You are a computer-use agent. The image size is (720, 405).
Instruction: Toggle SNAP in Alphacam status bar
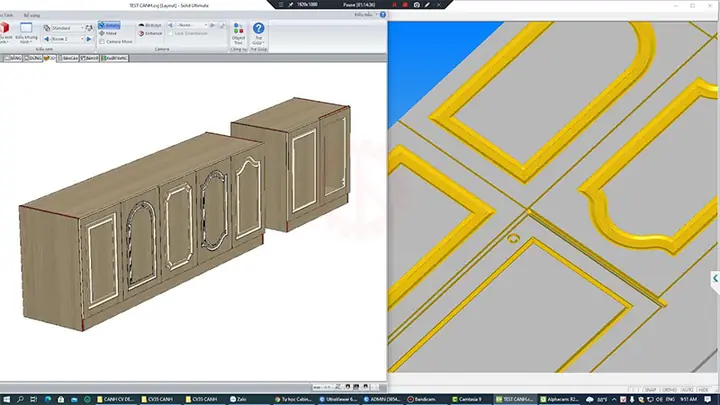tap(650, 390)
